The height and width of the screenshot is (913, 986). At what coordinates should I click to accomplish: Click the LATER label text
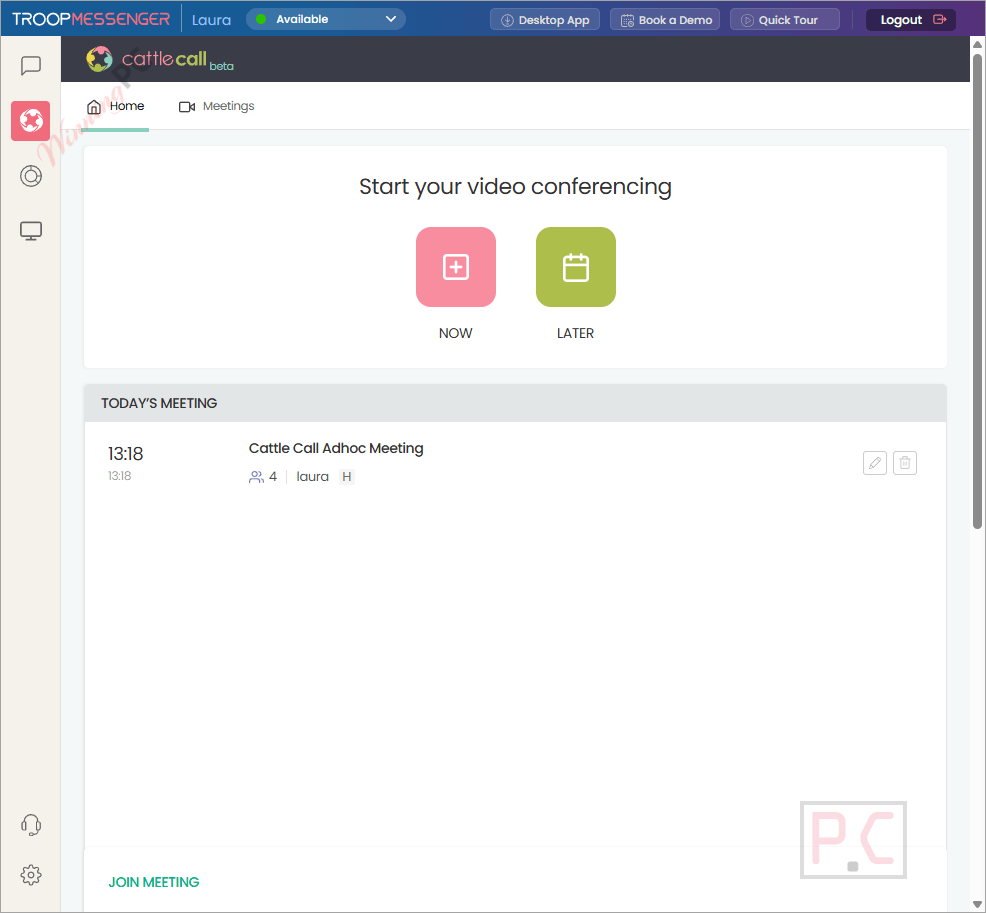[575, 333]
